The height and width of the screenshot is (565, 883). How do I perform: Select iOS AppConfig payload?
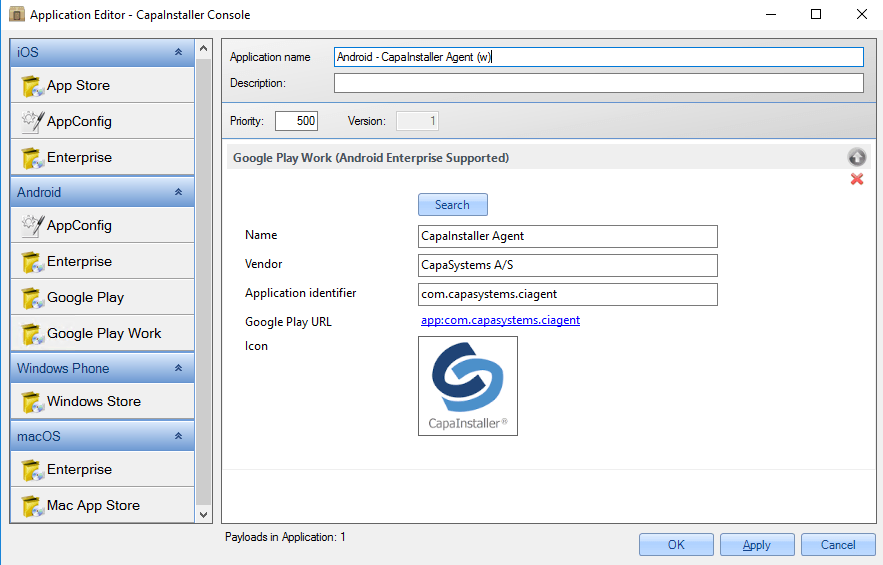click(102, 122)
